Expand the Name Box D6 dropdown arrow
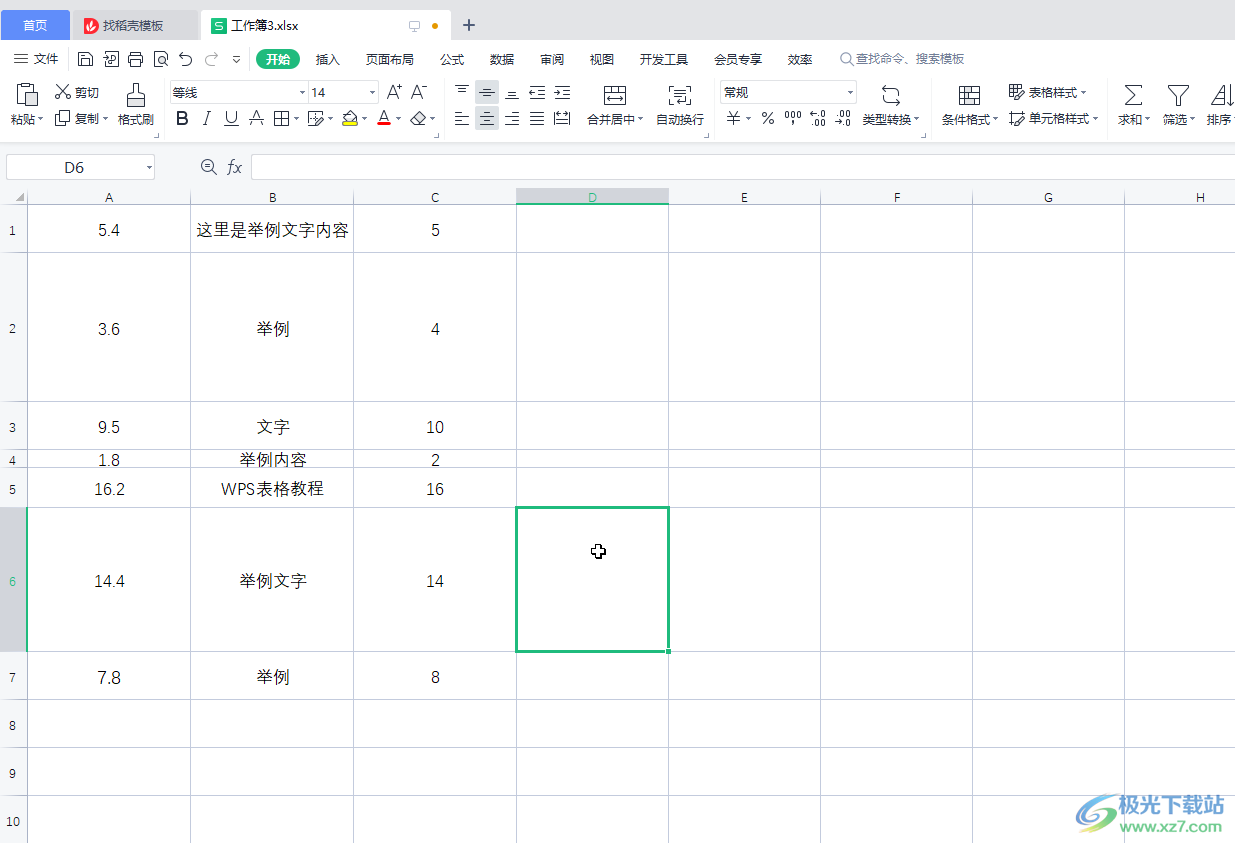Image resolution: width=1235 pixels, height=843 pixels. [x=149, y=167]
